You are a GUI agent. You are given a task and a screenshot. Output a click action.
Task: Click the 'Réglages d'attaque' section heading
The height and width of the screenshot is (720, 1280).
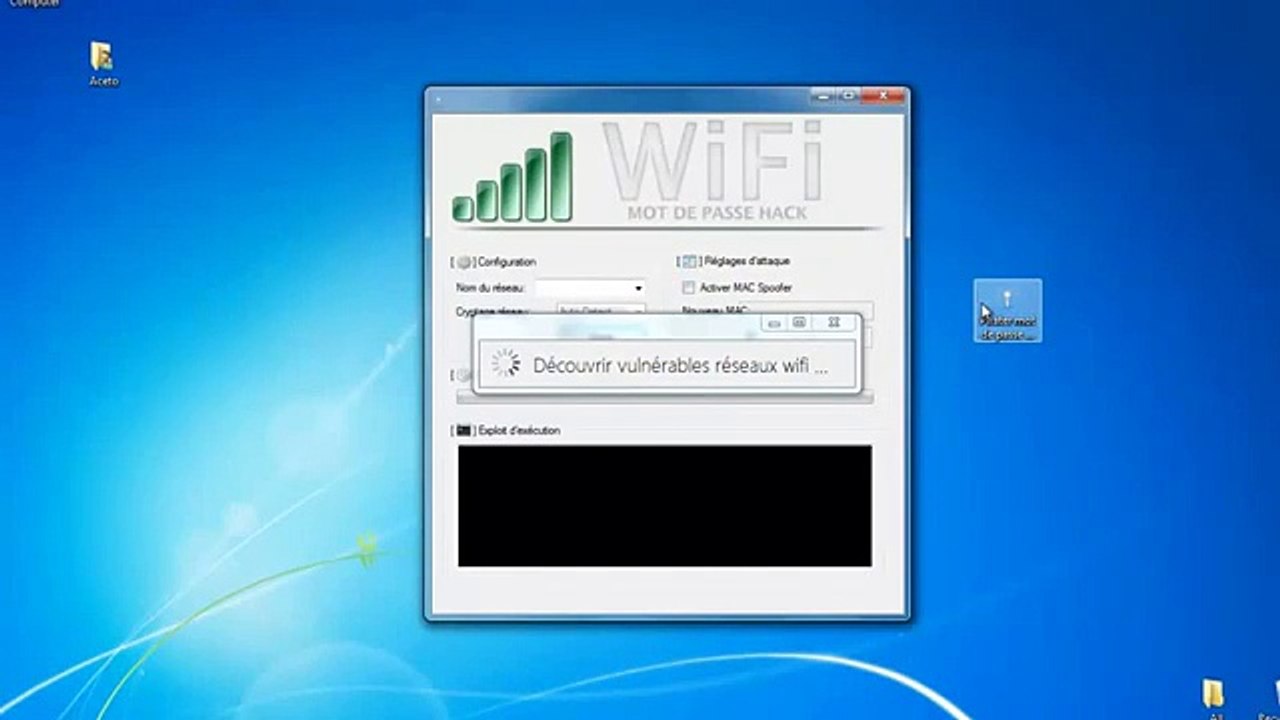[x=747, y=261]
